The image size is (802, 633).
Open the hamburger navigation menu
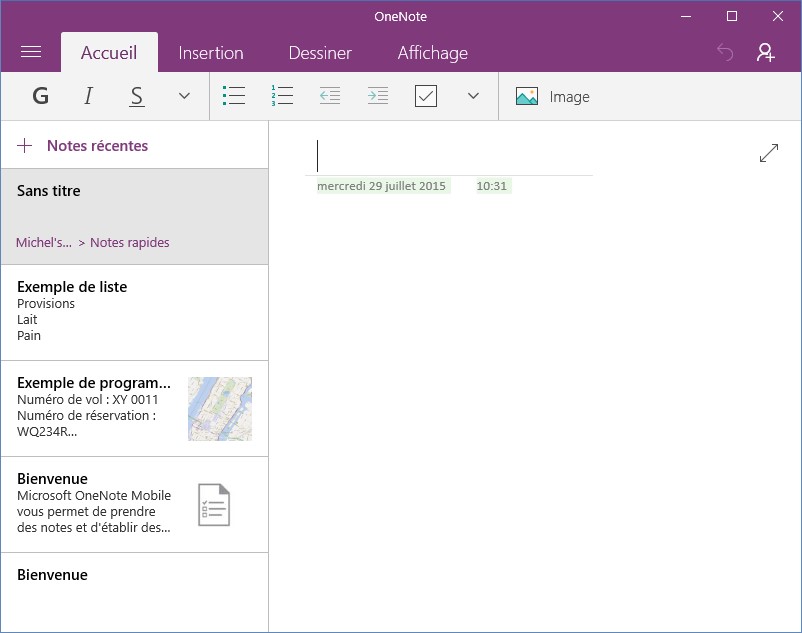point(31,52)
